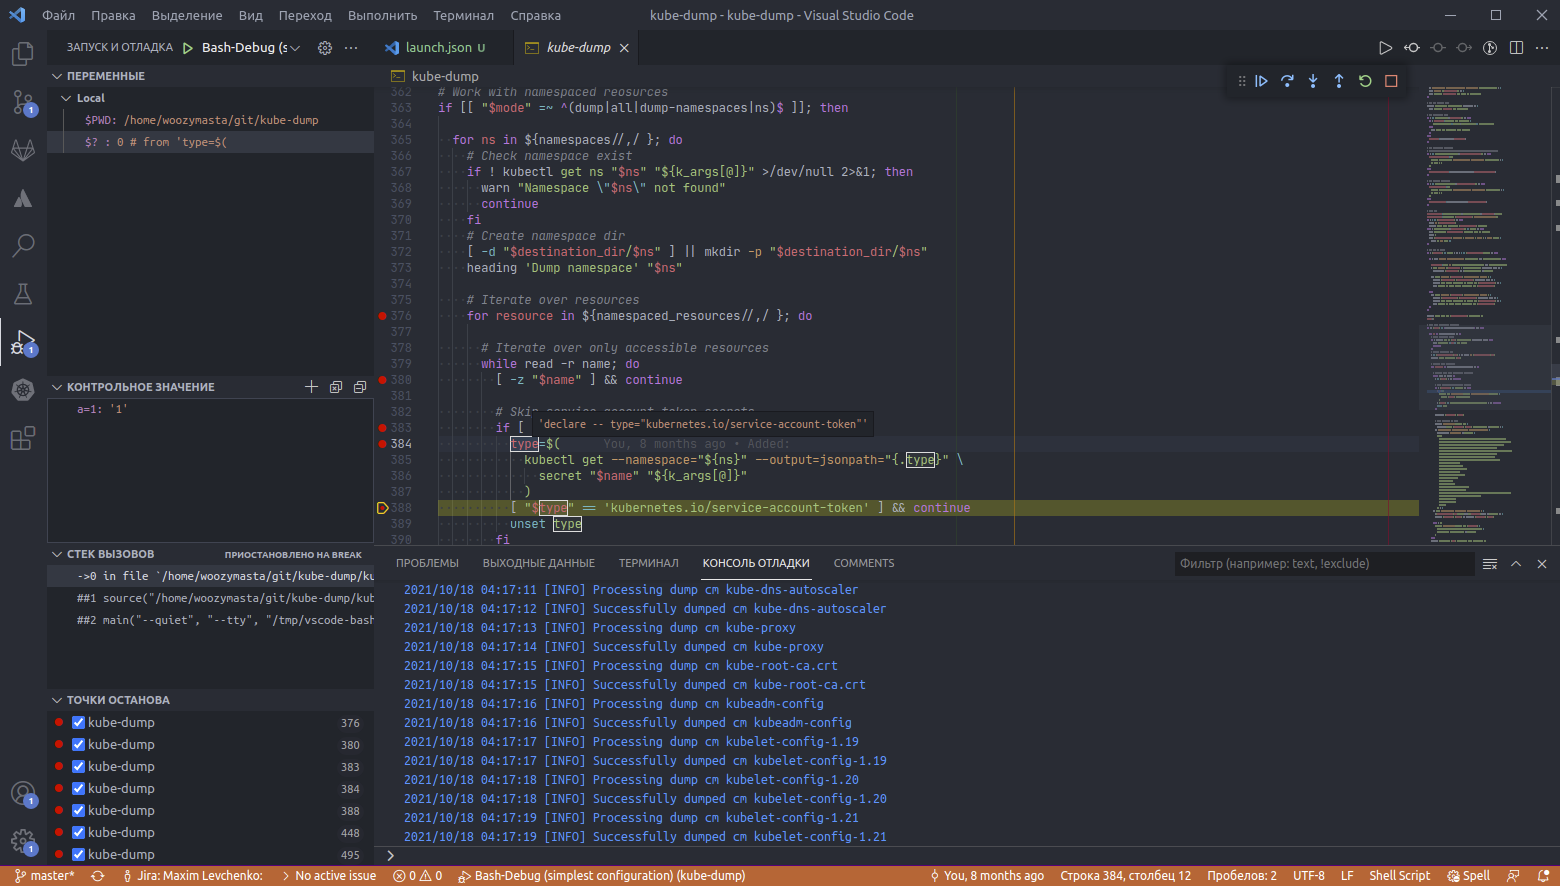
Task: Open debug view more actions menu
Action: 351,47
